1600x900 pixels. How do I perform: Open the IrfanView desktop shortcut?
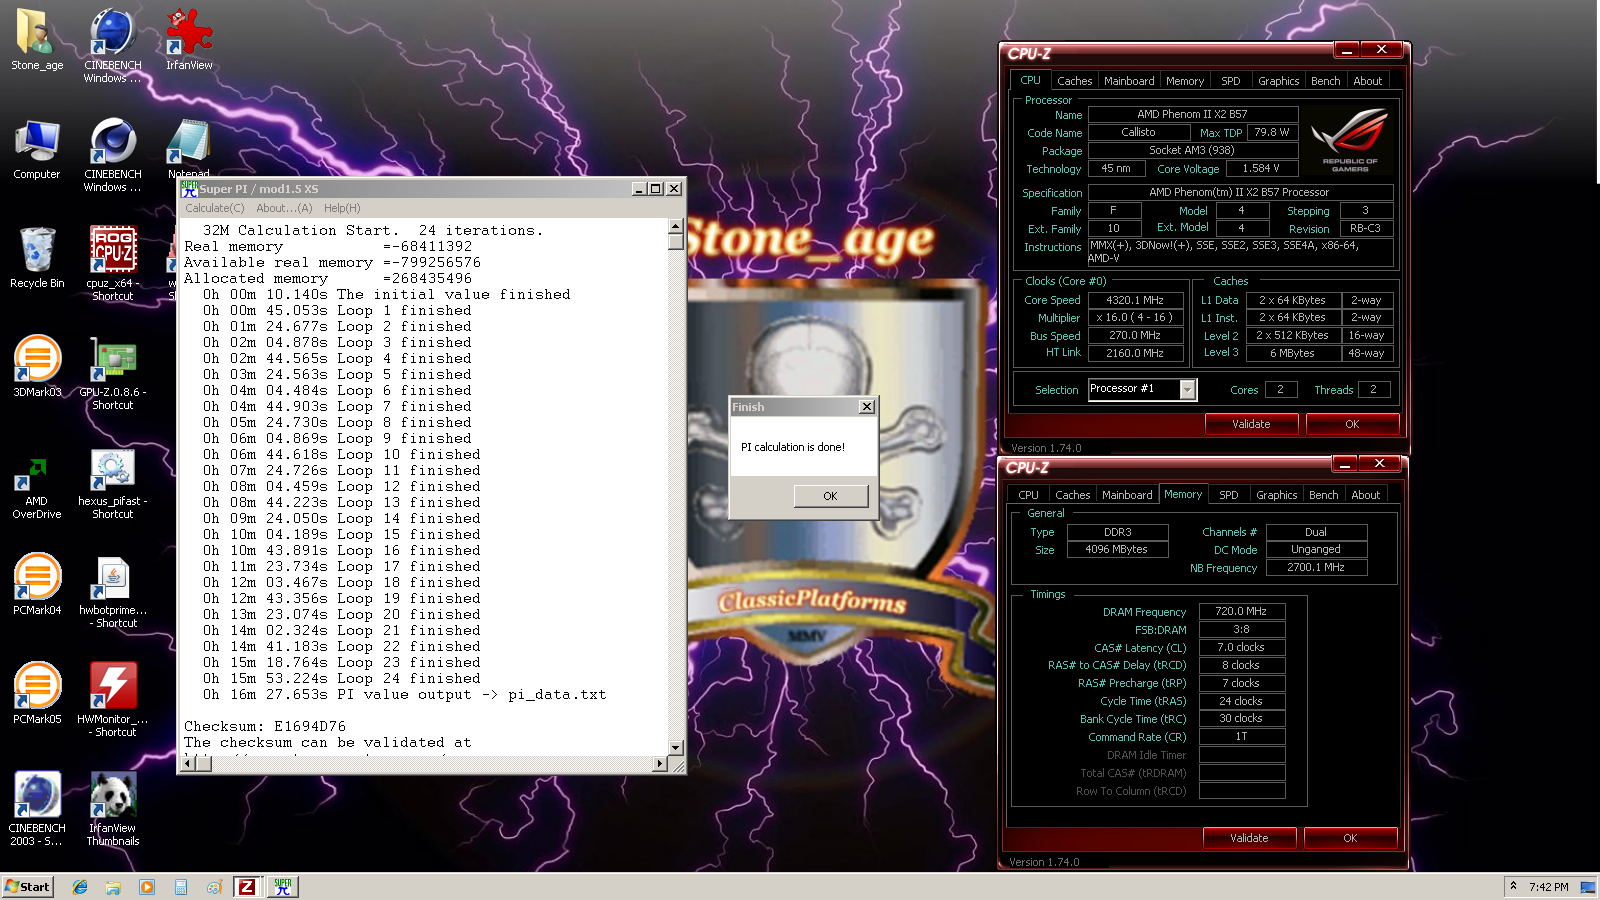click(189, 40)
